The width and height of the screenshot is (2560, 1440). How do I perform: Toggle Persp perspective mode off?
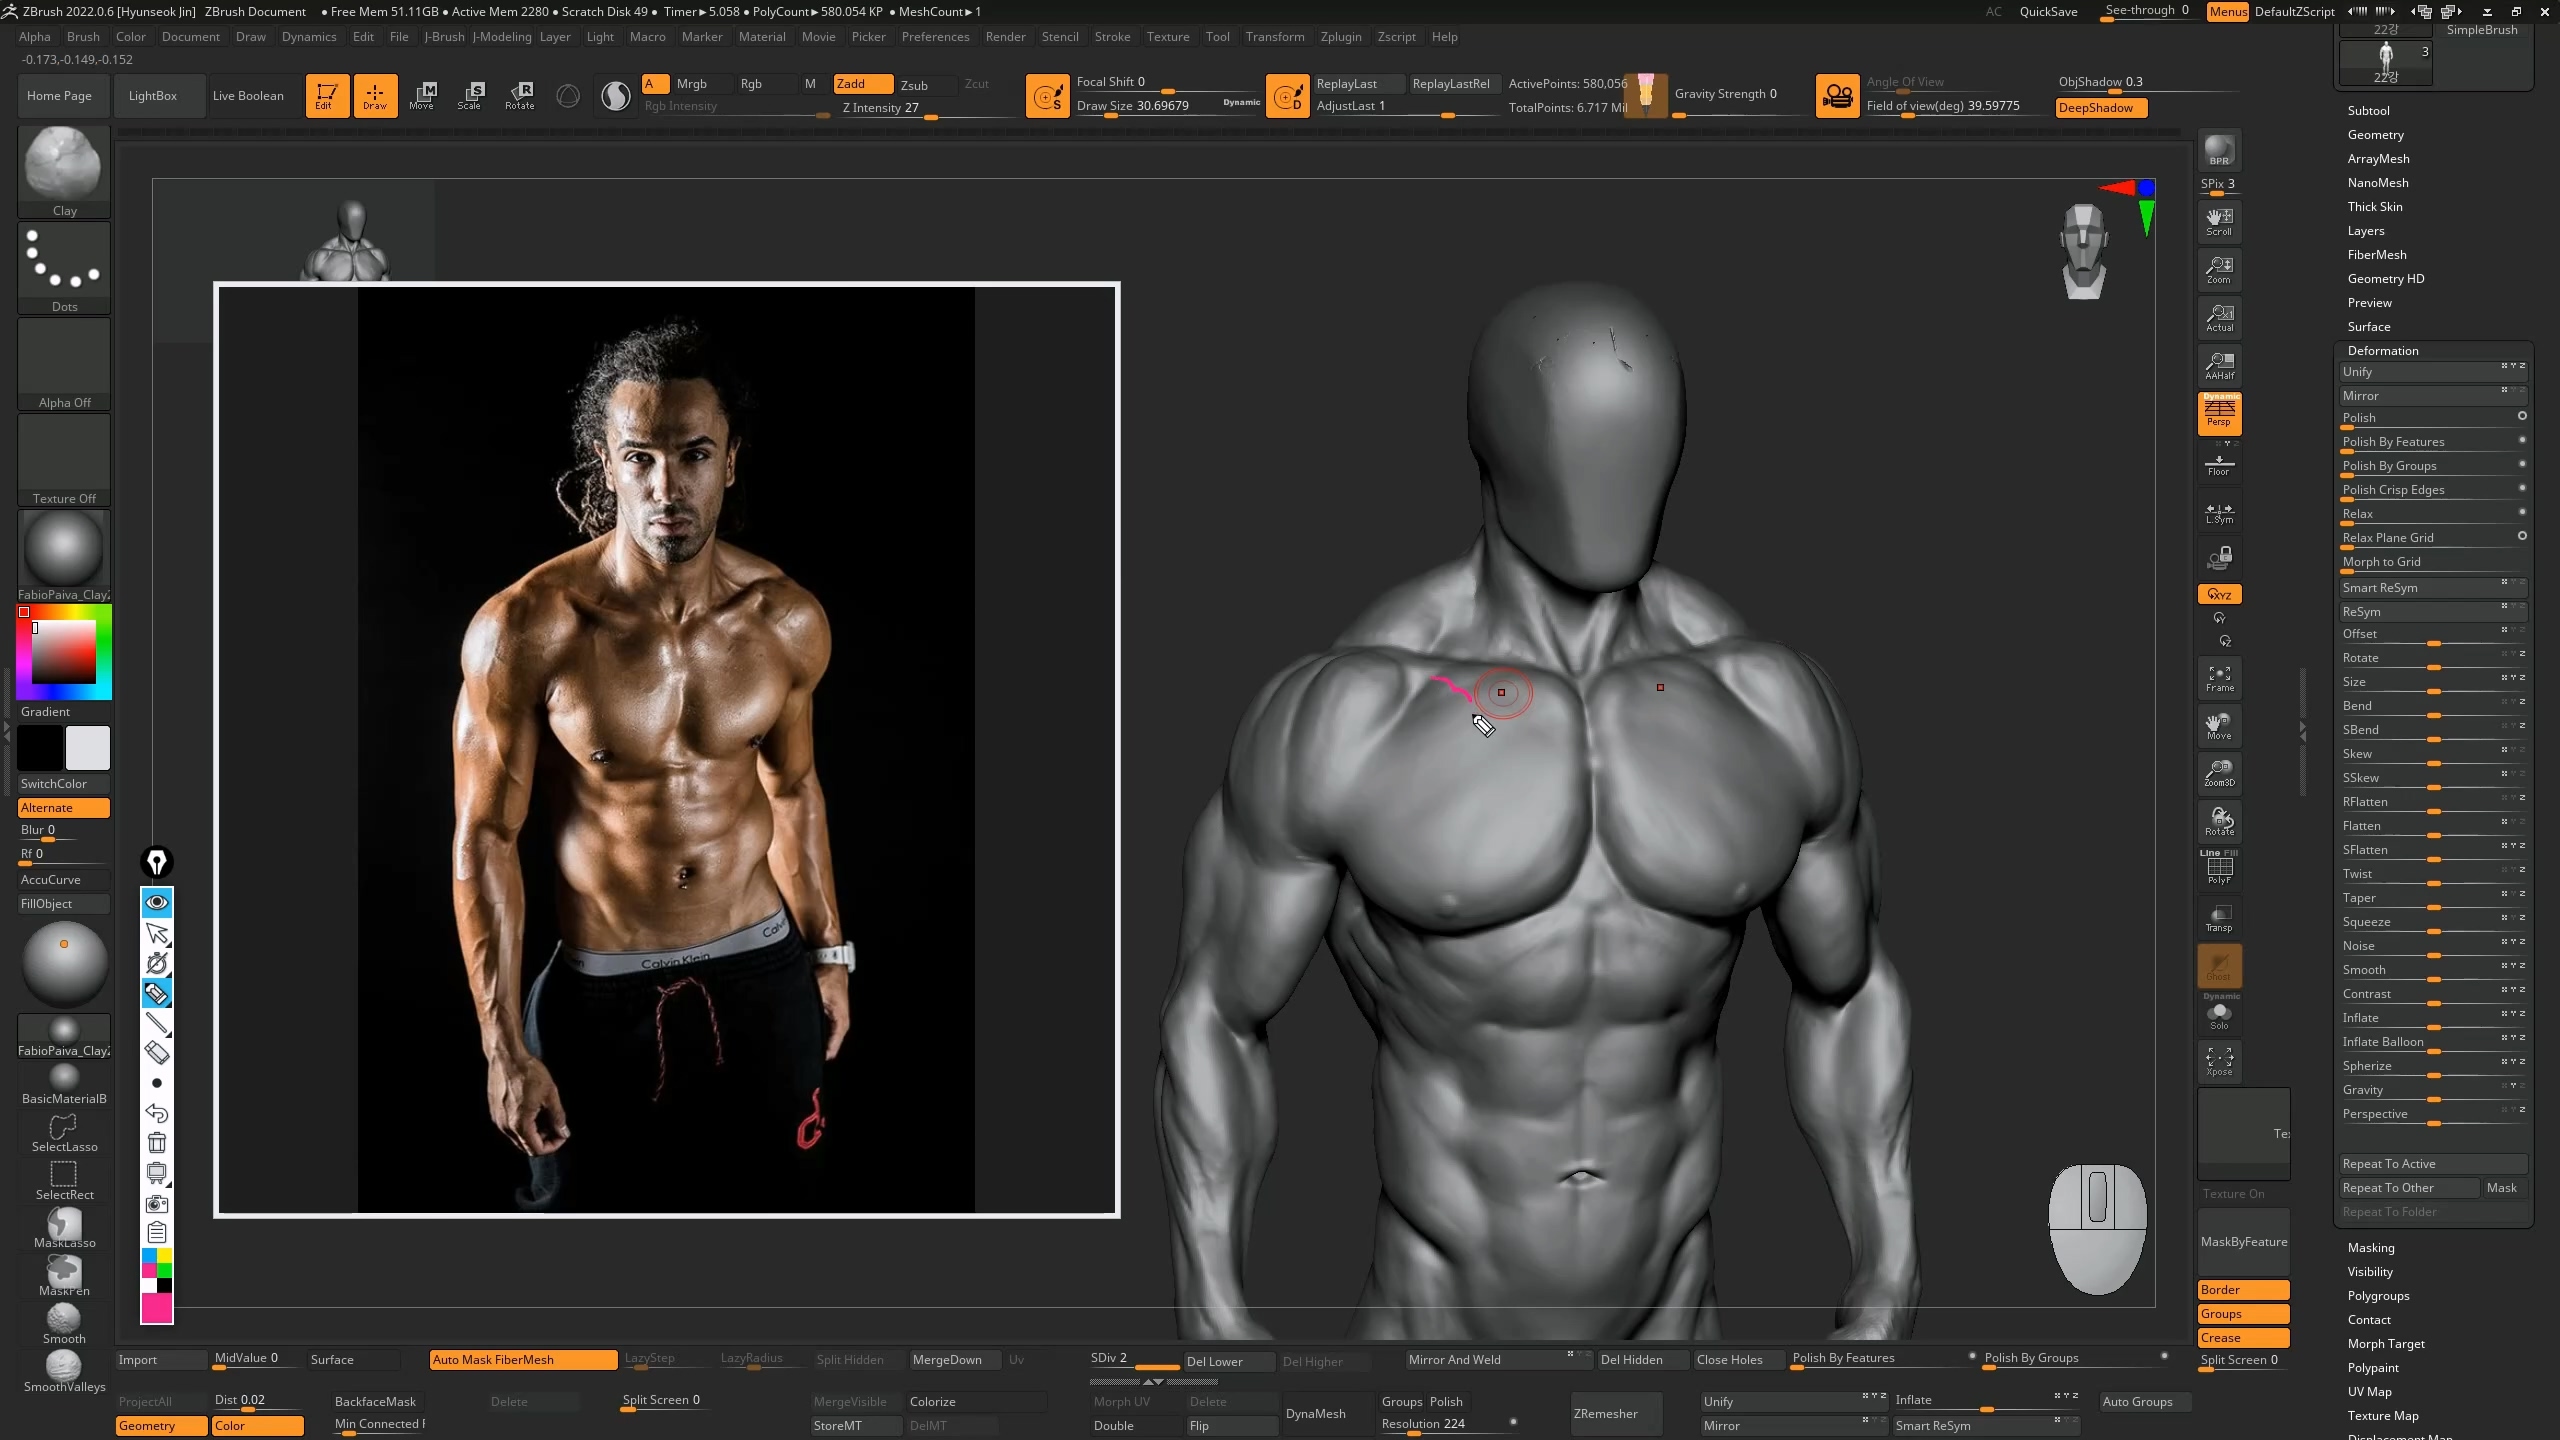2219,413
